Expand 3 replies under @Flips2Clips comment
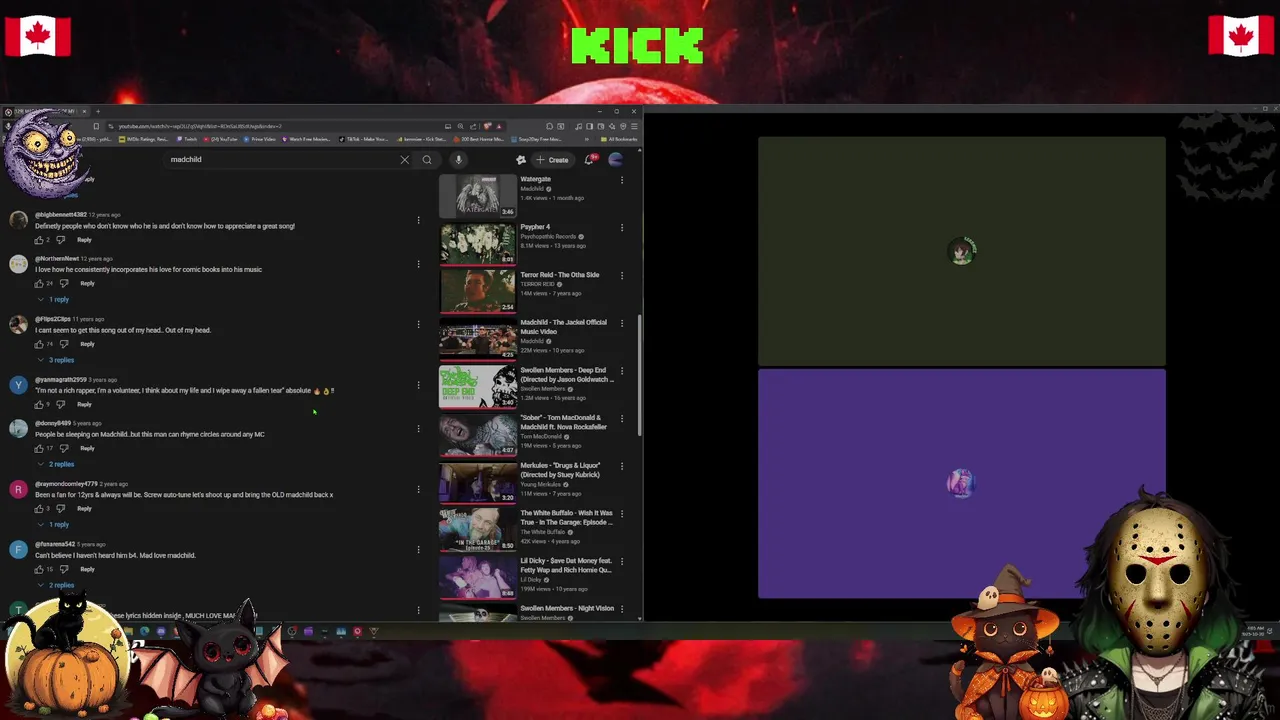Image resolution: width=1280 pixels, height=720 pixels. point(57,360)
